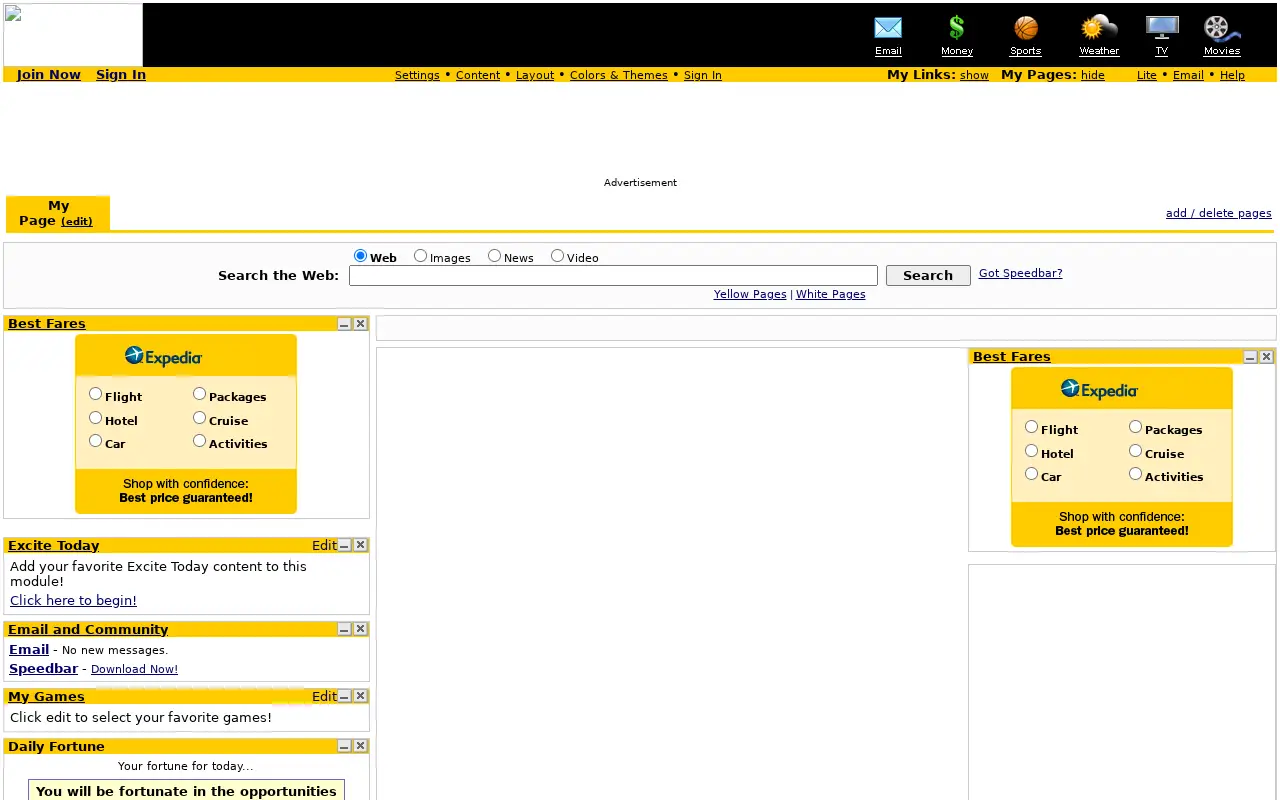Hide the My Pages section
This screenshot has width=1280, height=800.
(x=1093, y=75)
